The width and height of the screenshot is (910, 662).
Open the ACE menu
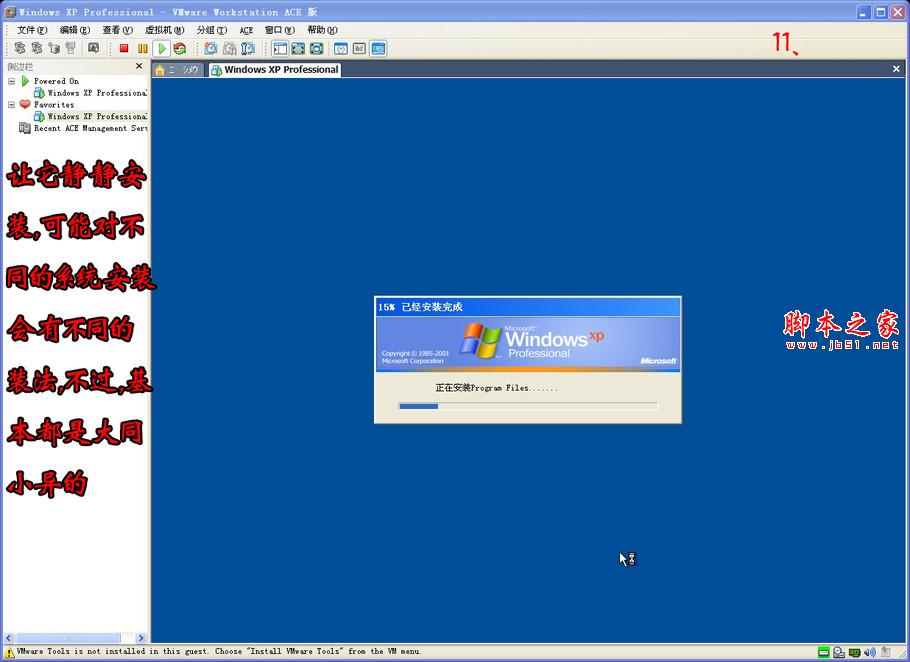click(246, 30)
